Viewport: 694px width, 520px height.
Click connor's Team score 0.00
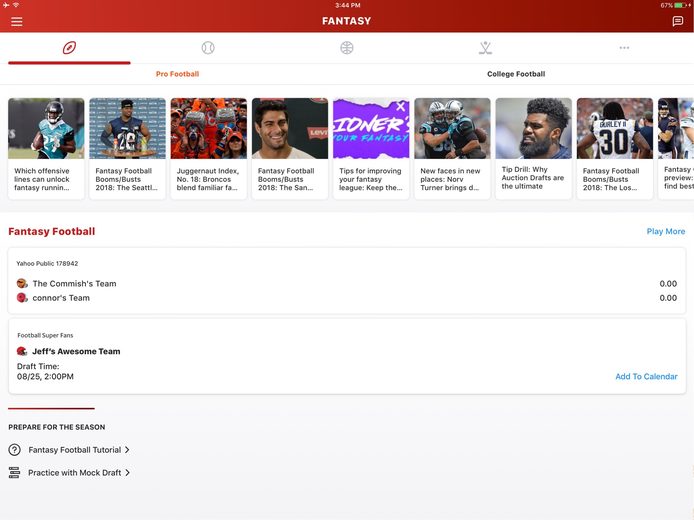coord(668,298)
